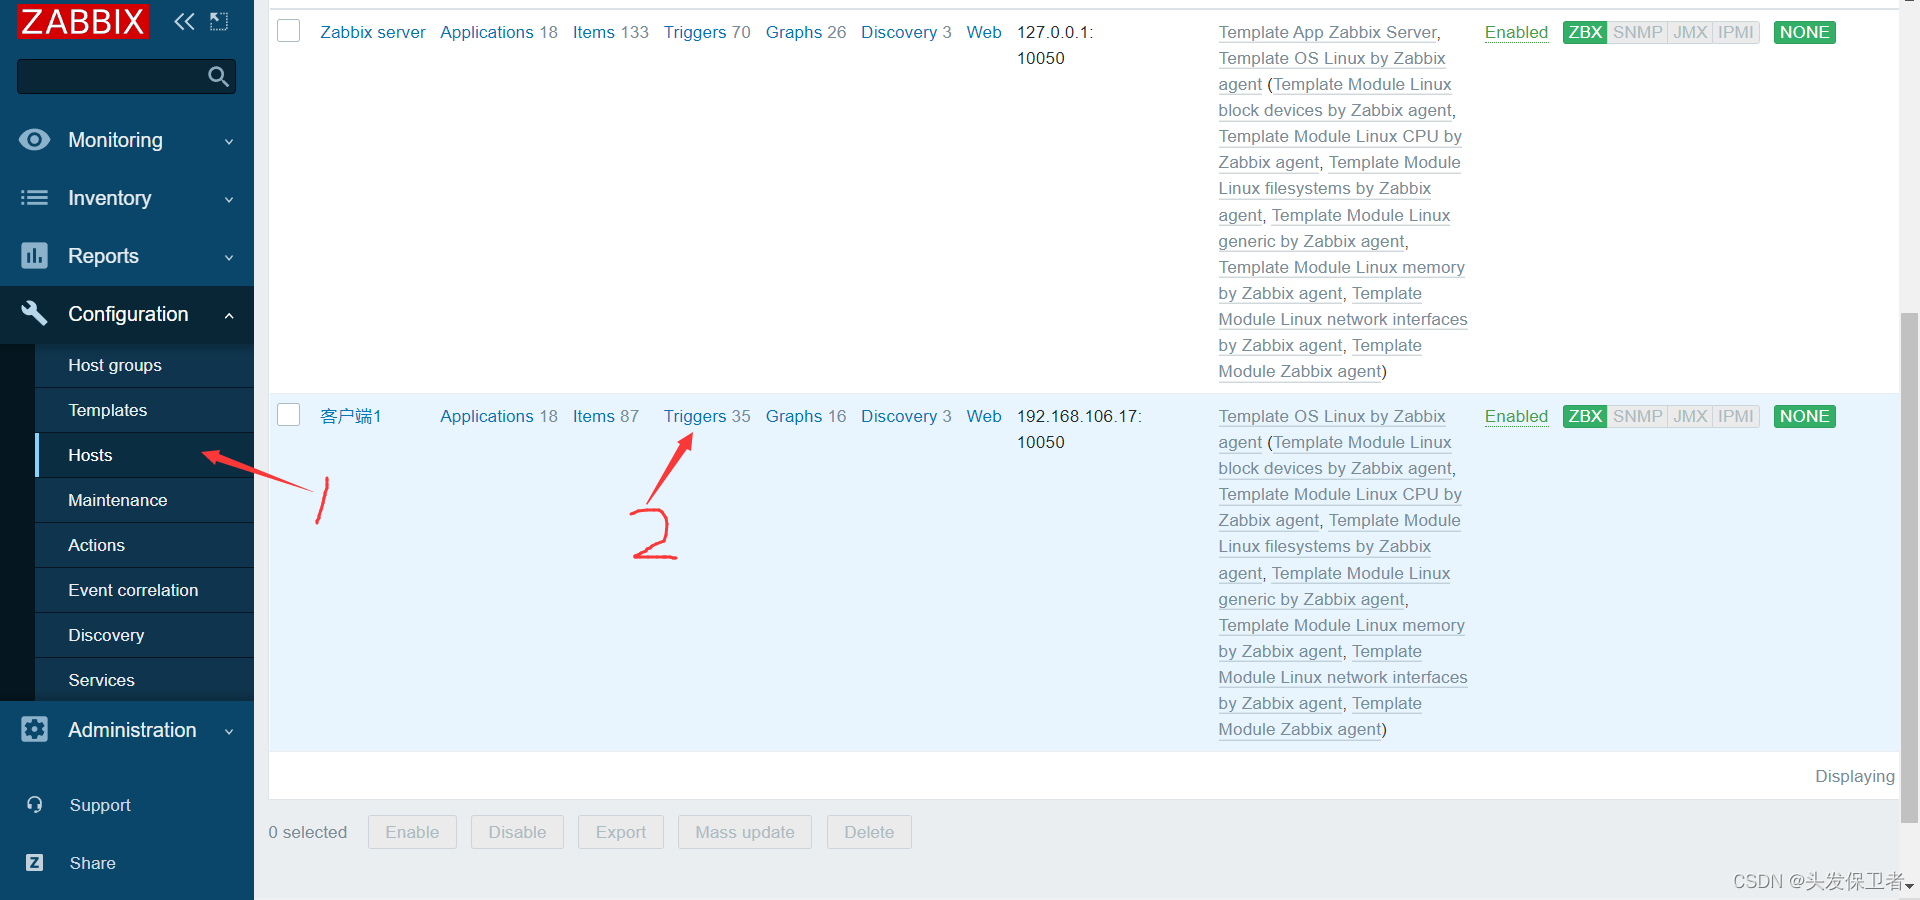The width and height of the screenshot is (1920, 900).
Task: Click the Inventory list icon
Action: point(35,198)
